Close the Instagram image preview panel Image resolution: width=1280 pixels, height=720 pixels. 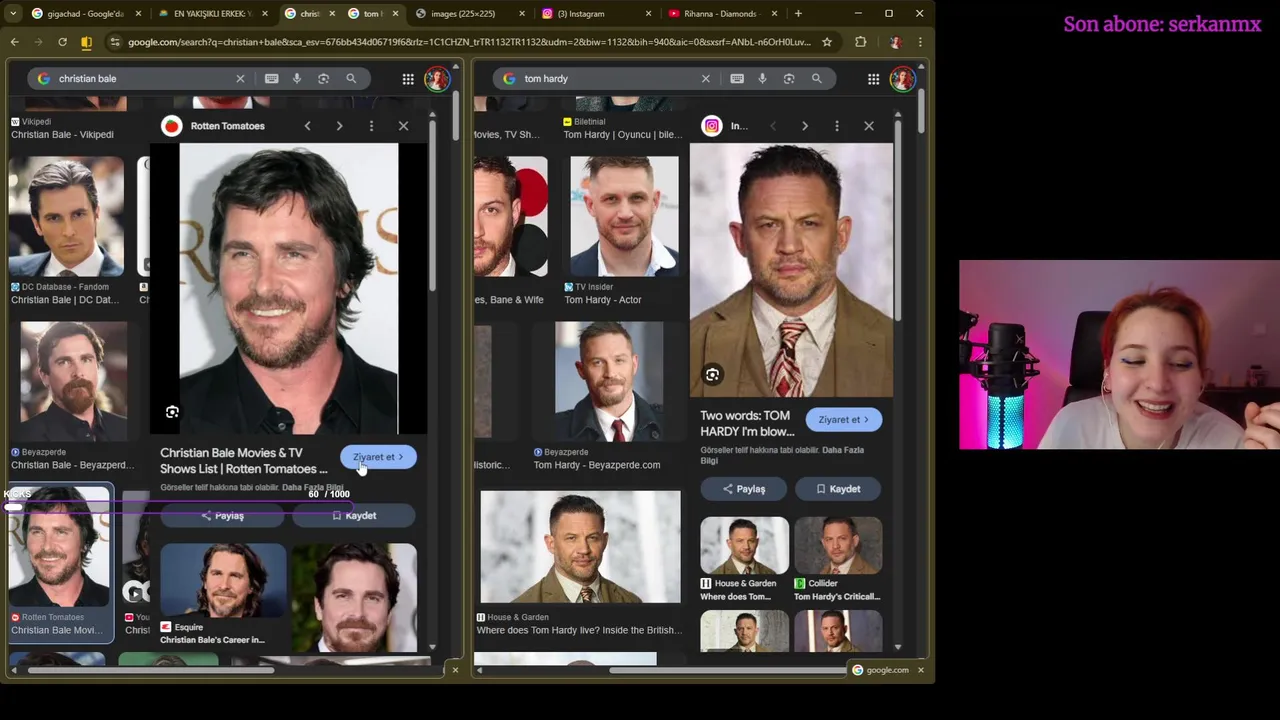(868, 126)
